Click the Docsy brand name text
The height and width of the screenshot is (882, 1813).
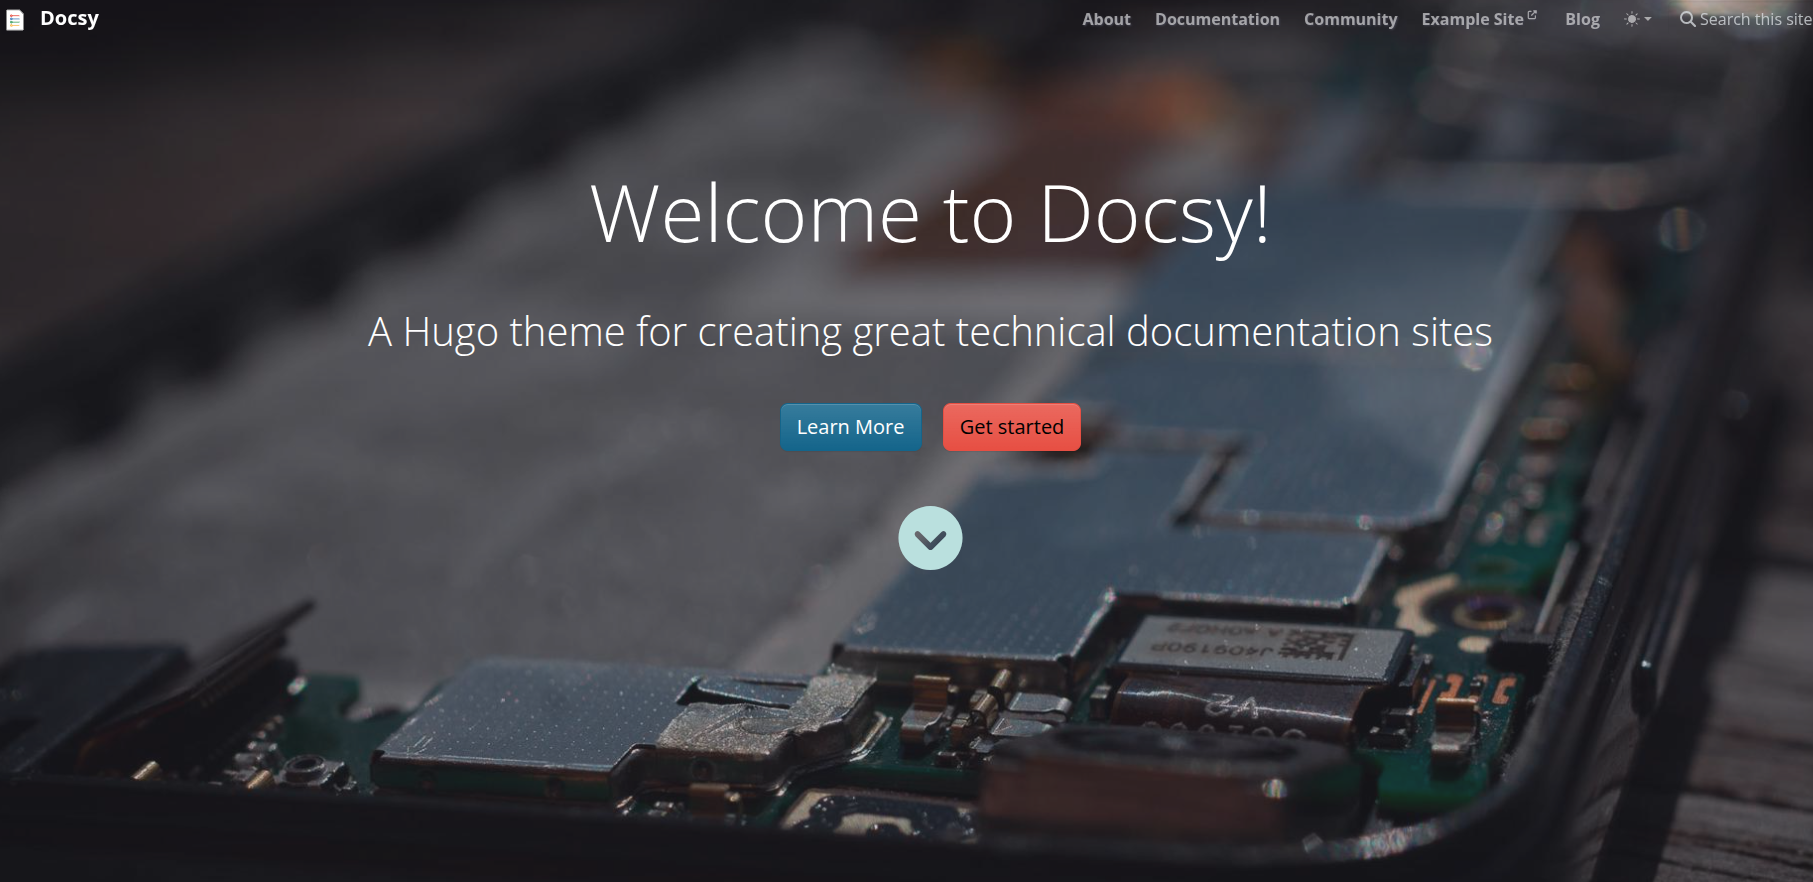click(x=69, y=19)
